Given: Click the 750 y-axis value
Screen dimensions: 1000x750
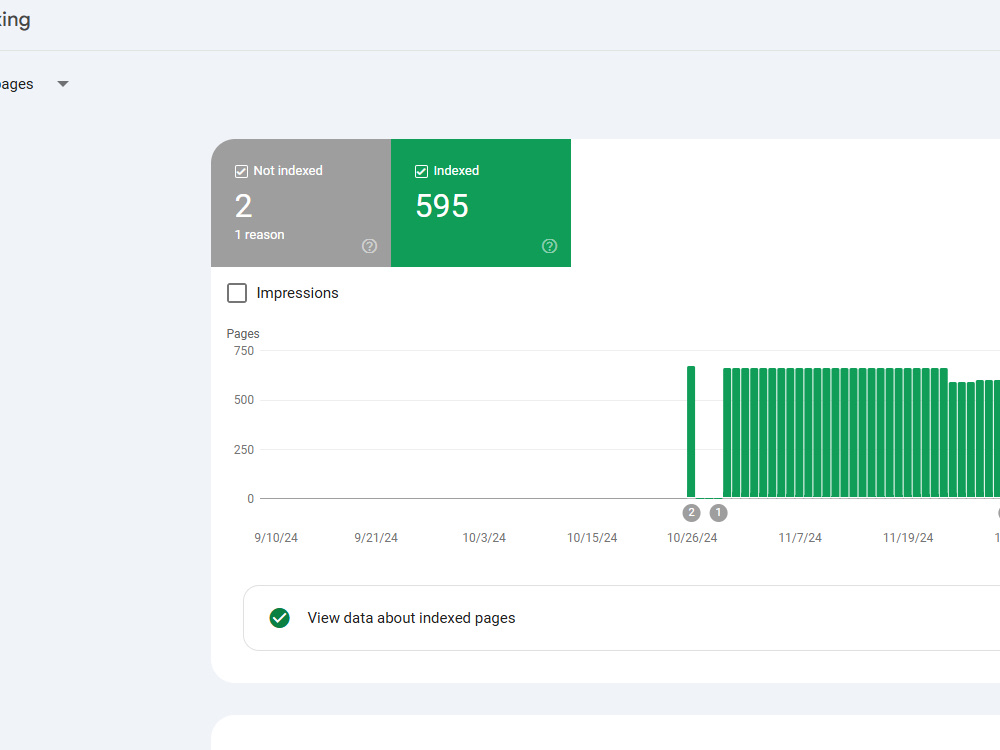Looking at the screenshot, I should click(x=244, y=351).
